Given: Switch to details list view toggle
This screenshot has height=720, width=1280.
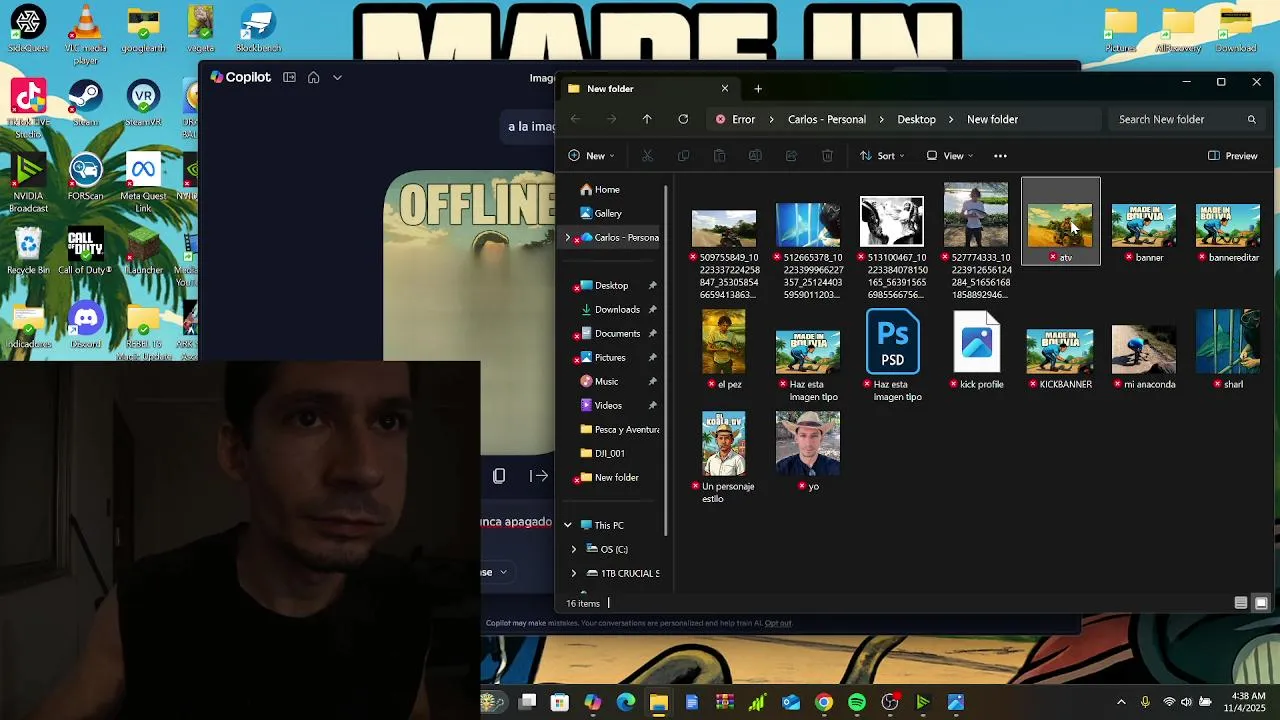Looking at the screenshot, I should [x=1241, y=603].
